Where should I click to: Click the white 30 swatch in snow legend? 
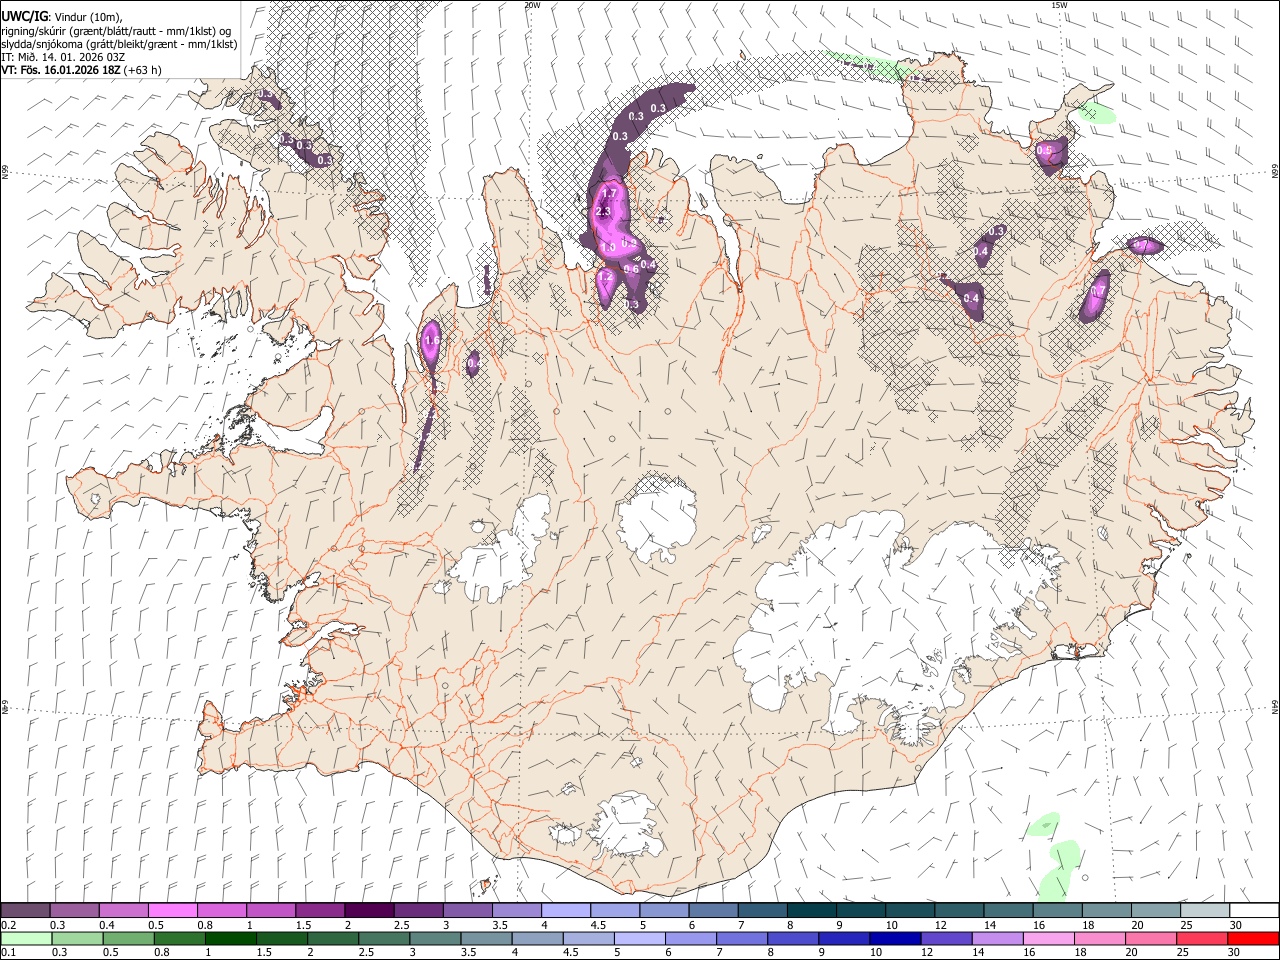(x=1254, y=911)
